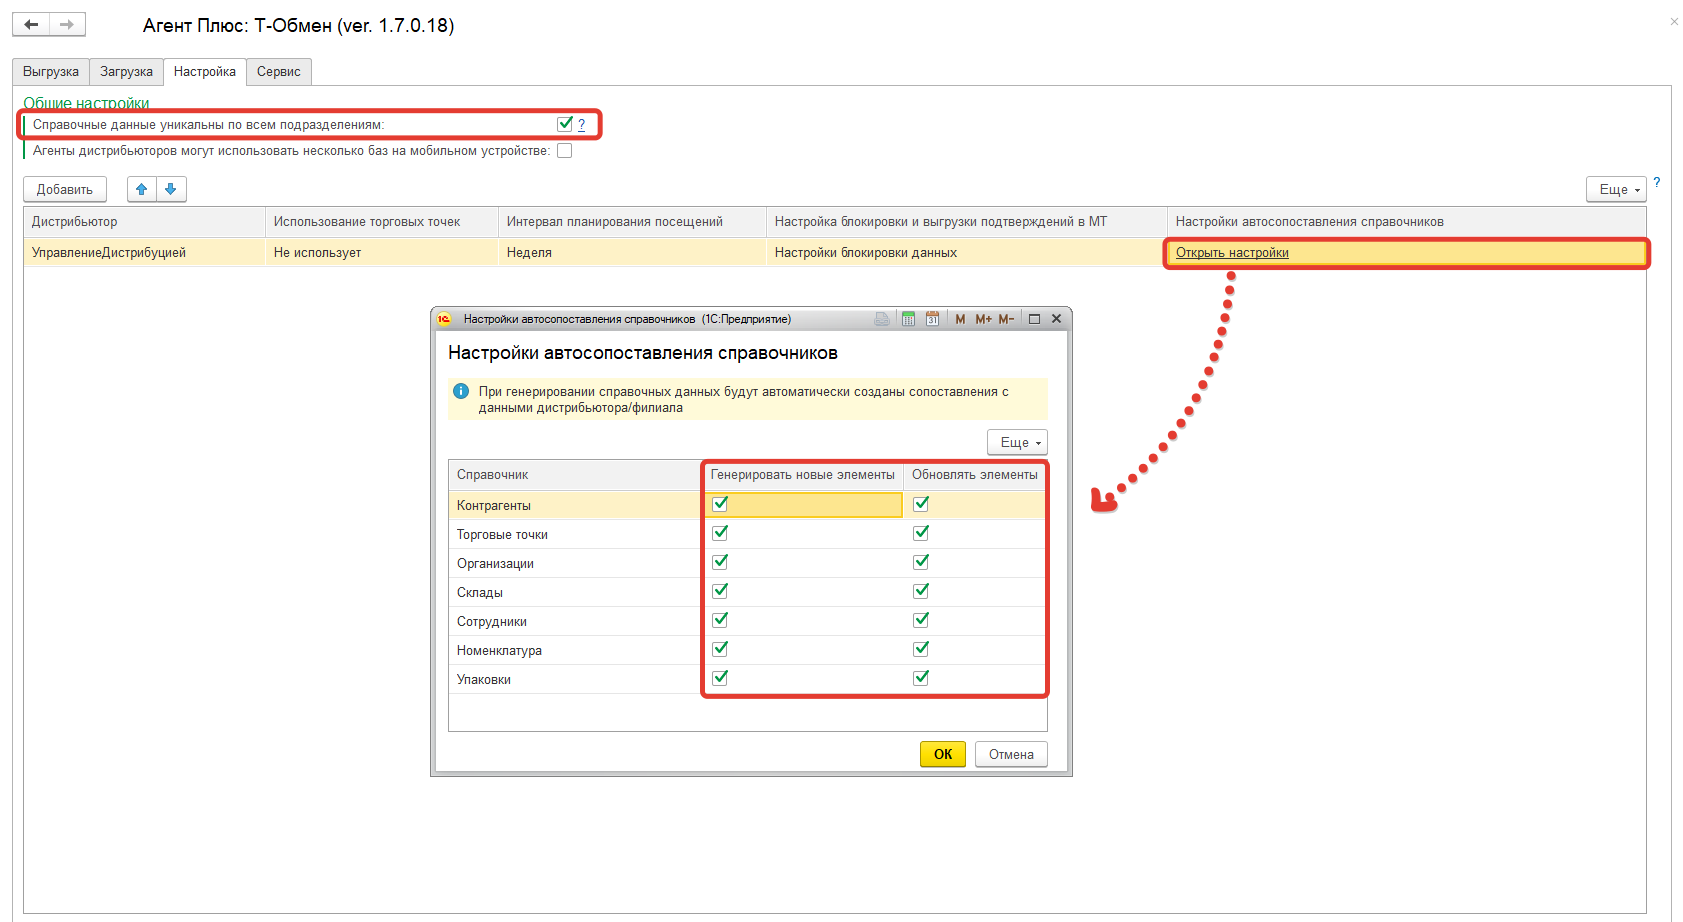Go back with the left arrow button
This screenshot has width=1683, height=922.
coord(31,24)
